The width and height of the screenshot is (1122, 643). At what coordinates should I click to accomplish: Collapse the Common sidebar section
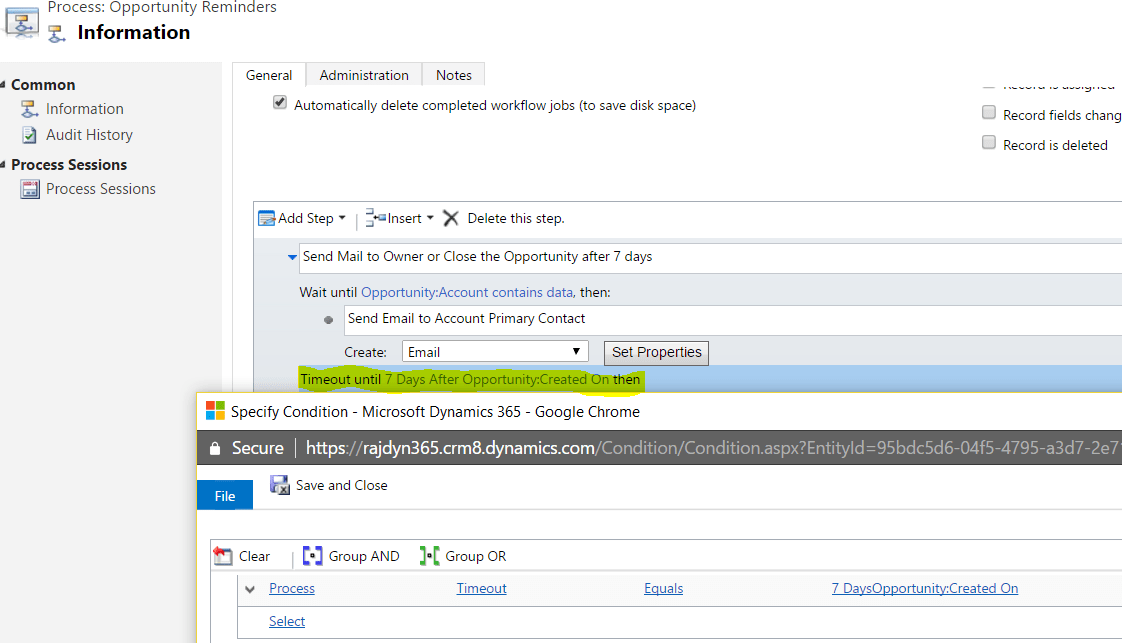tap(4, 84)
